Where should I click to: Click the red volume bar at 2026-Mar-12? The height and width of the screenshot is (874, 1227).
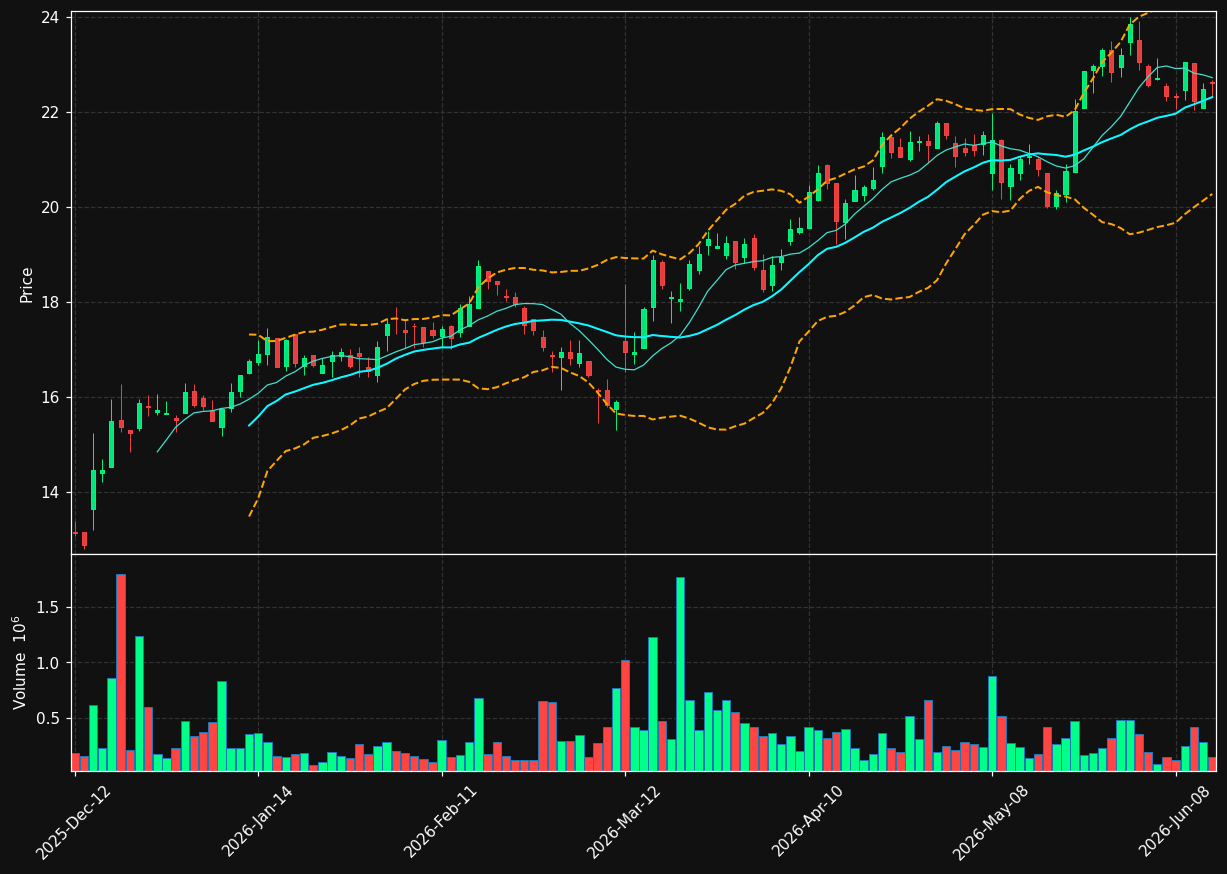pyautogui.click(x=625, y=715)
